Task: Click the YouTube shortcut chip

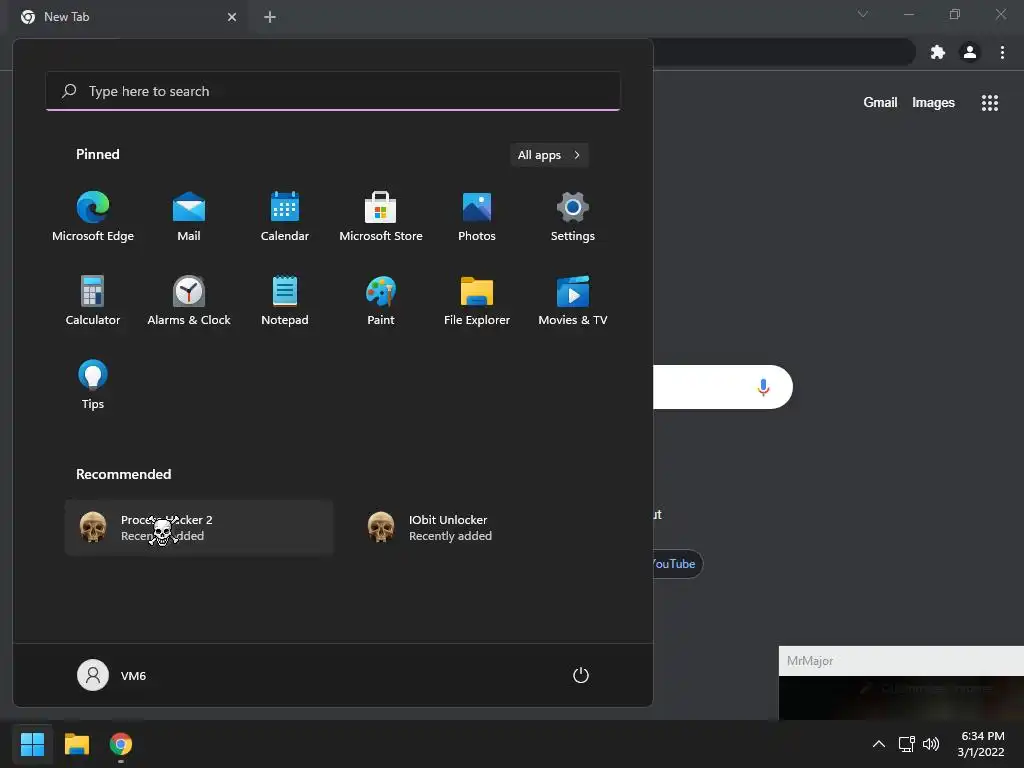Action: [676, 564]
